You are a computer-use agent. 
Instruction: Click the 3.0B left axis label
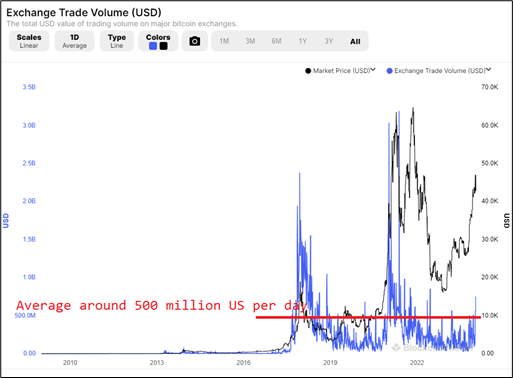click(29, 125)
